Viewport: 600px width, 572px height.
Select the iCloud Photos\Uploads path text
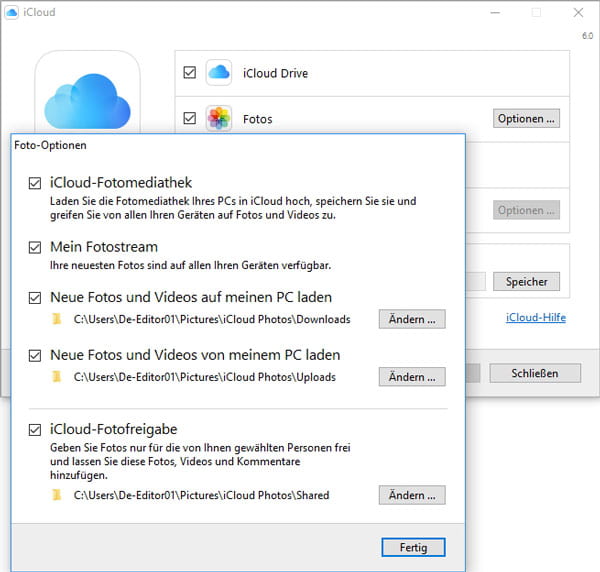pyautogui.click(x=205, y=377)
